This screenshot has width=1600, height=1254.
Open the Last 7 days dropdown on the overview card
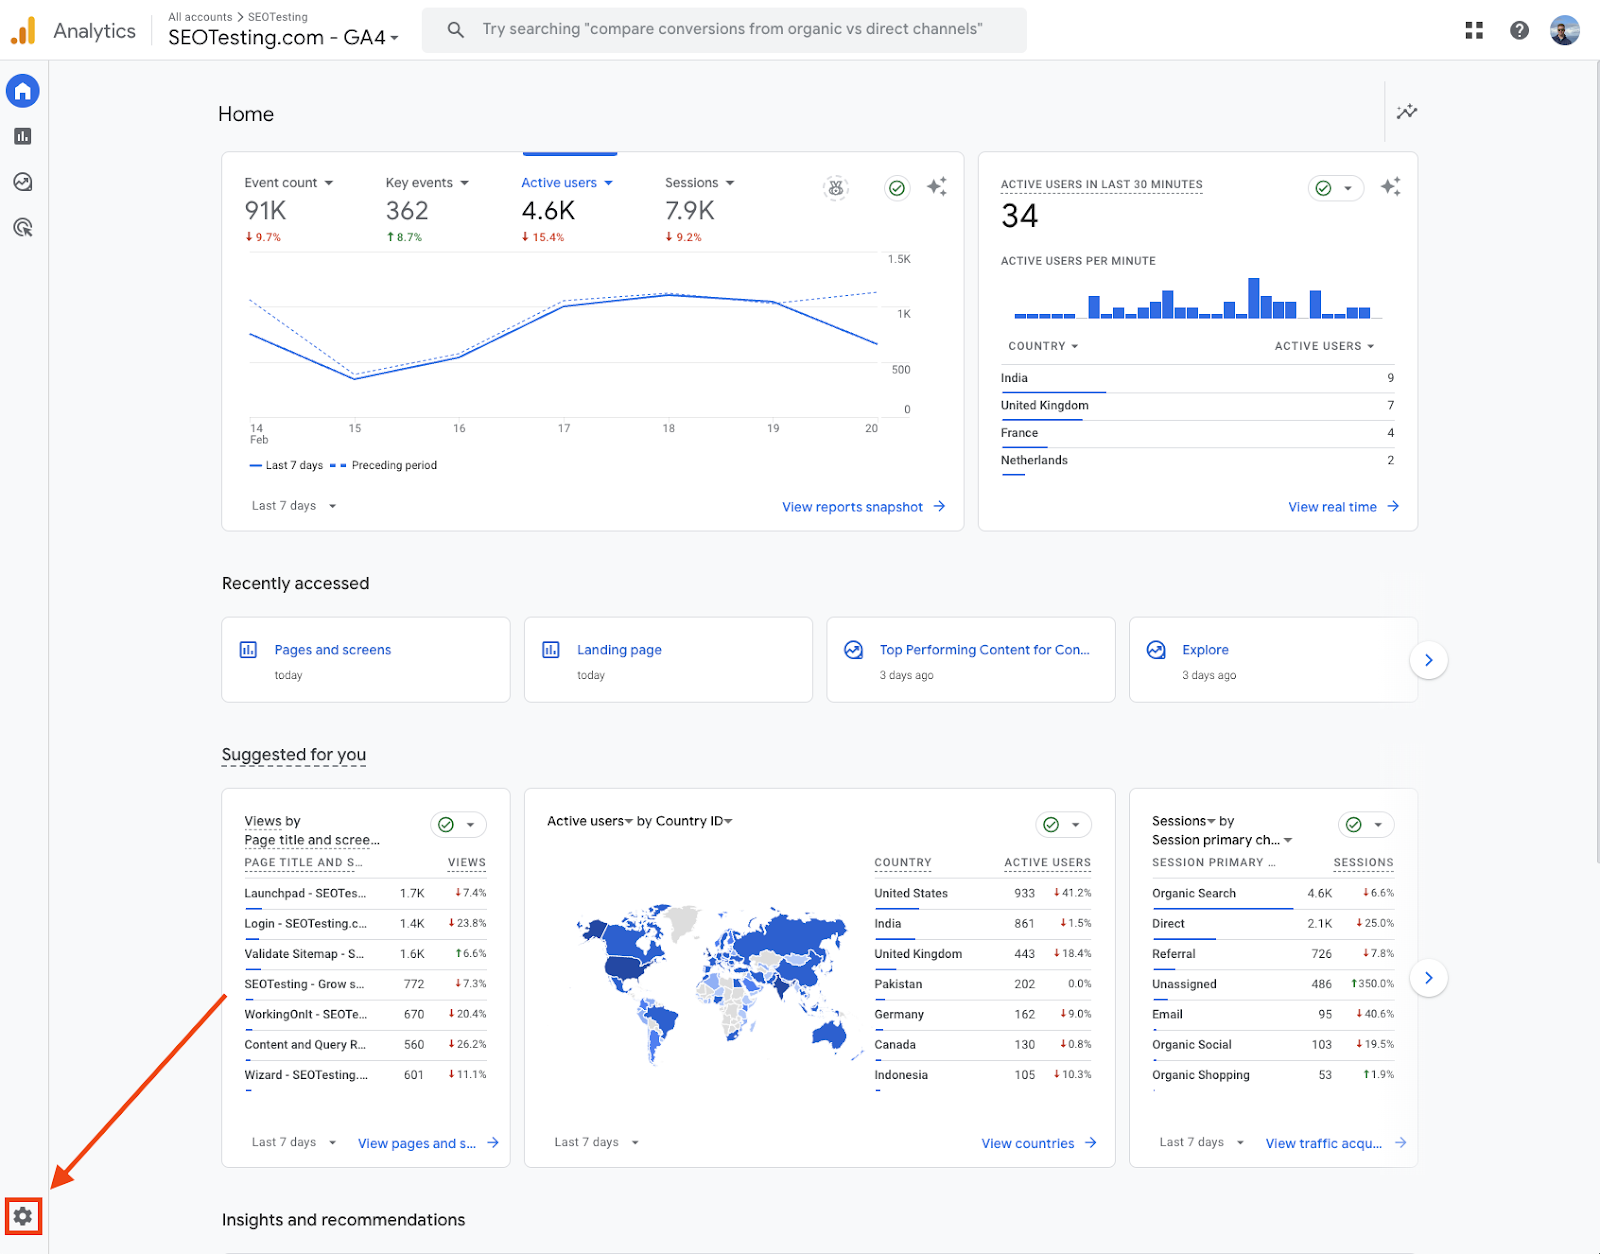(294, 506)
